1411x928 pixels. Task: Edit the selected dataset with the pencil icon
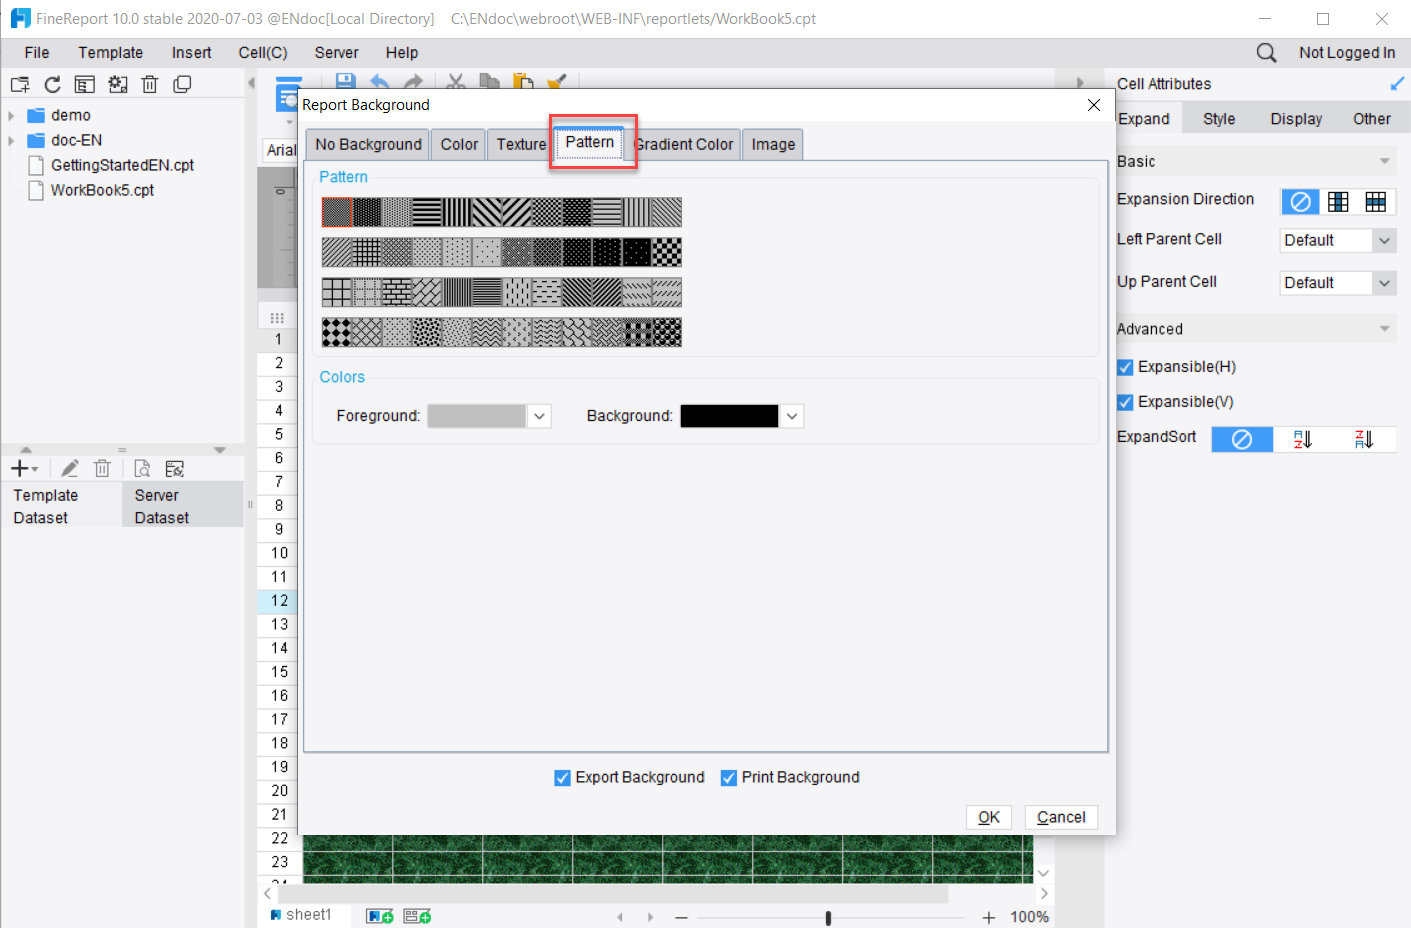[x=69, y=467]
